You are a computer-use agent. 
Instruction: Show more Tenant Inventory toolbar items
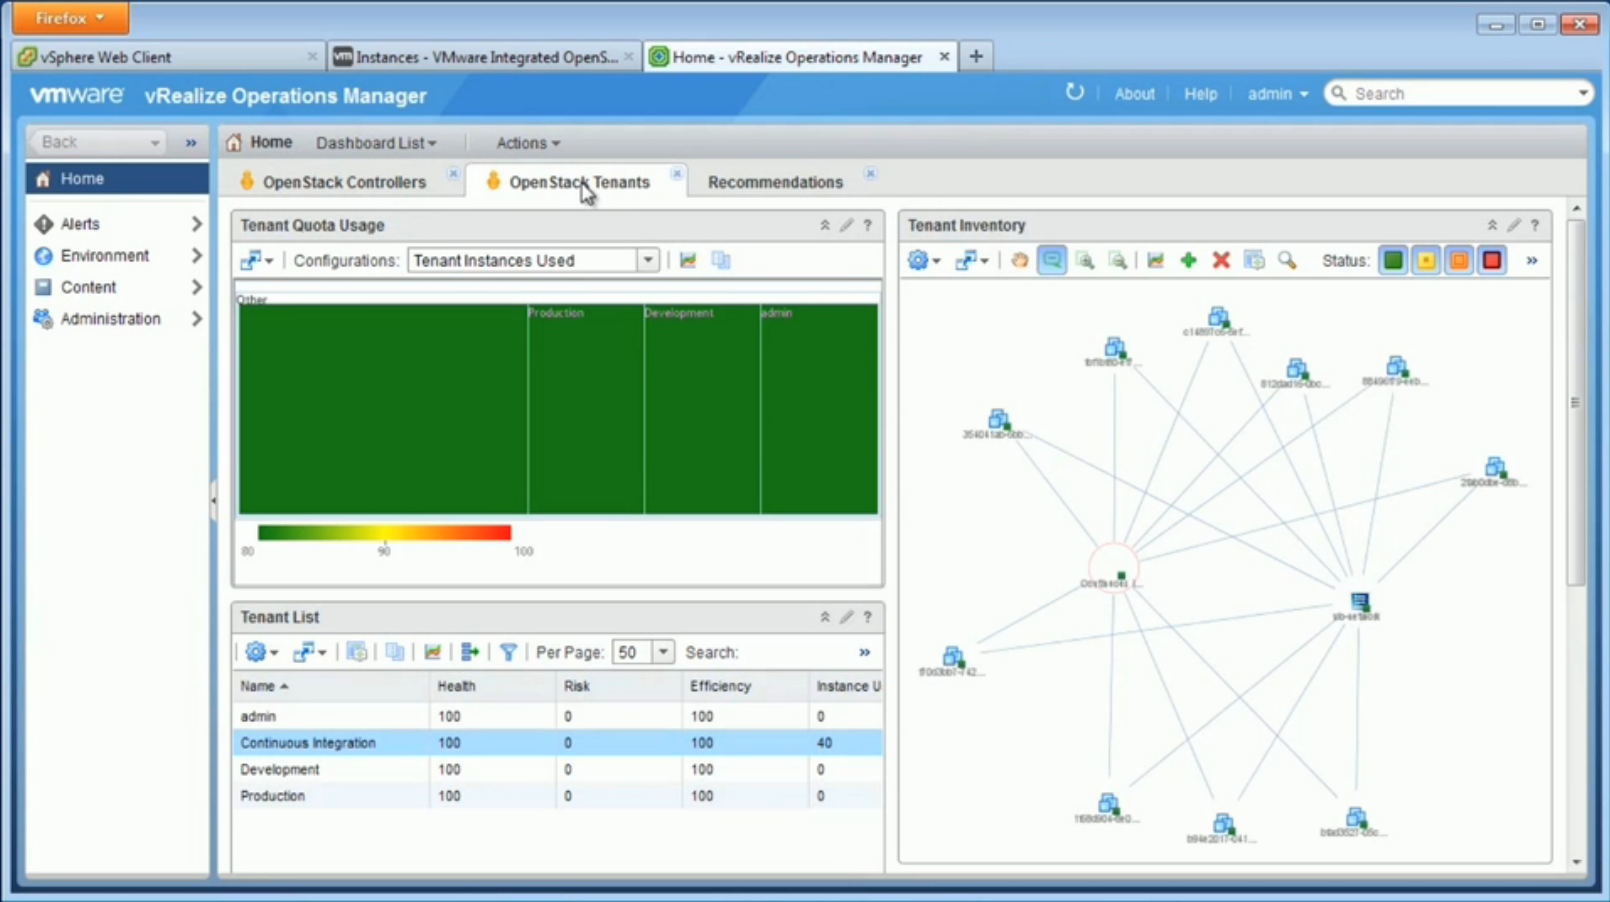1531,261
